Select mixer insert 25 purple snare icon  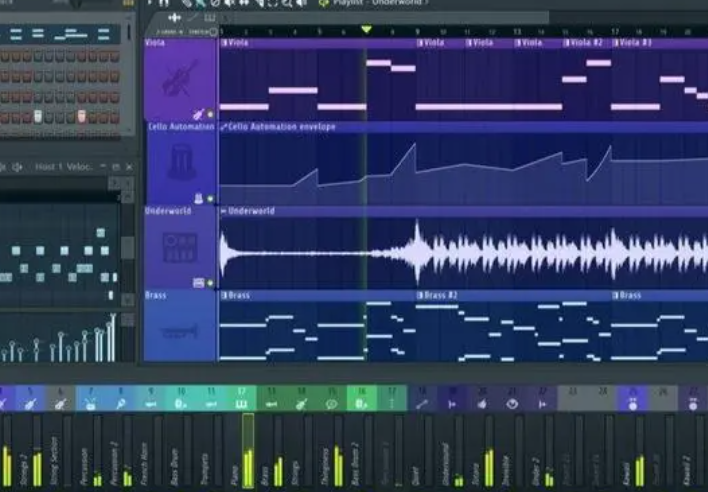[633, 404]
